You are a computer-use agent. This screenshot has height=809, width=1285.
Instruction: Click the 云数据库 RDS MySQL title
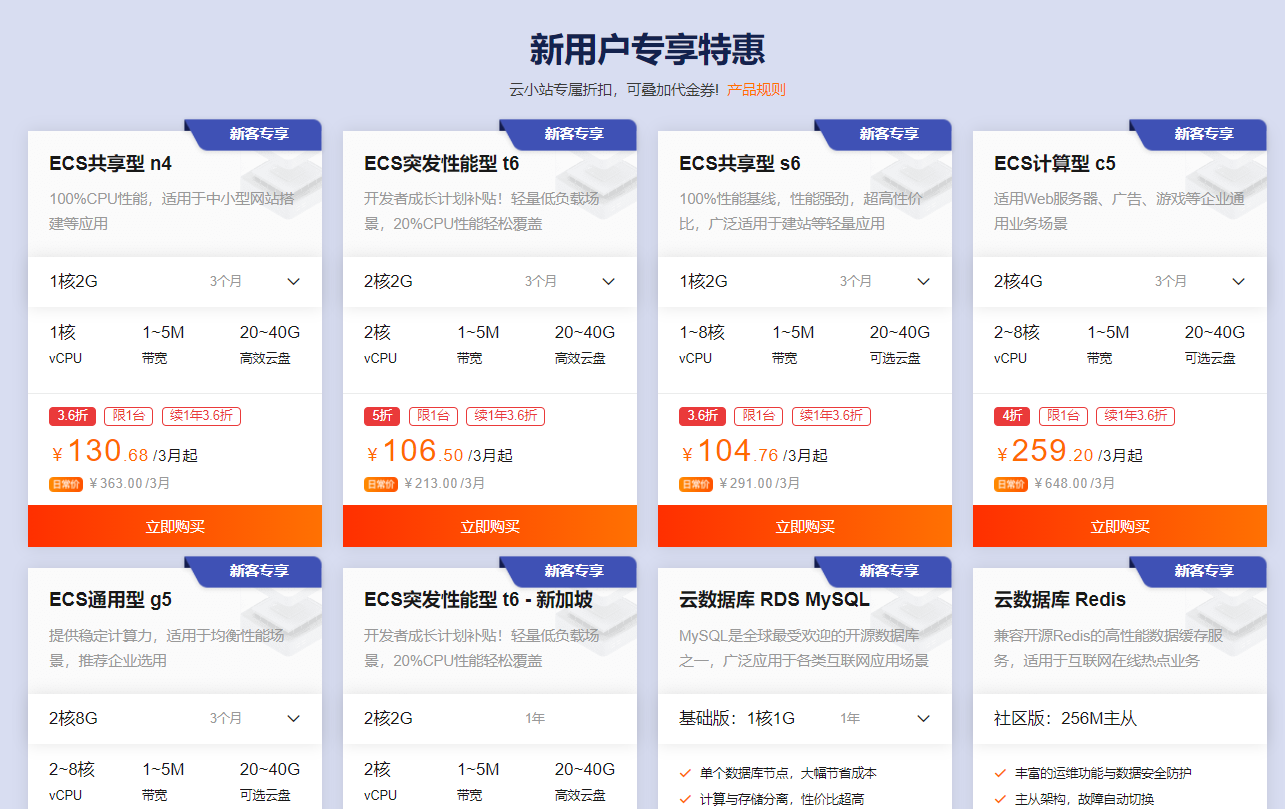pos(774,600)
